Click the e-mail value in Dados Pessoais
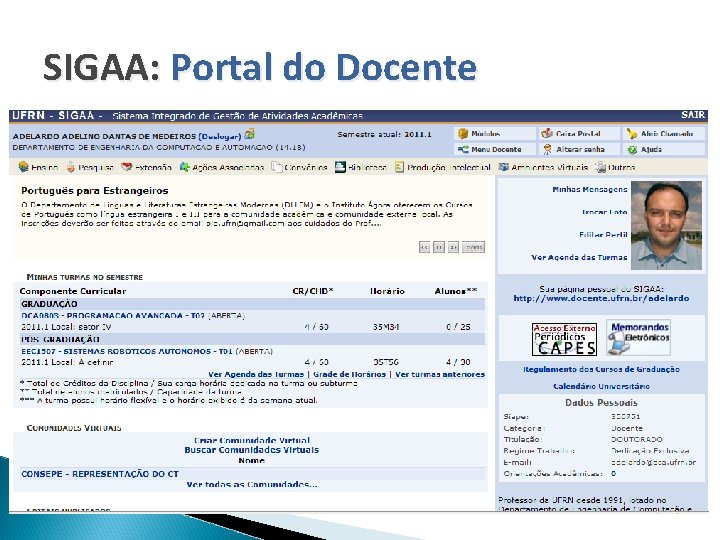This screenshot has width=720, height=540. pos(653,462)
